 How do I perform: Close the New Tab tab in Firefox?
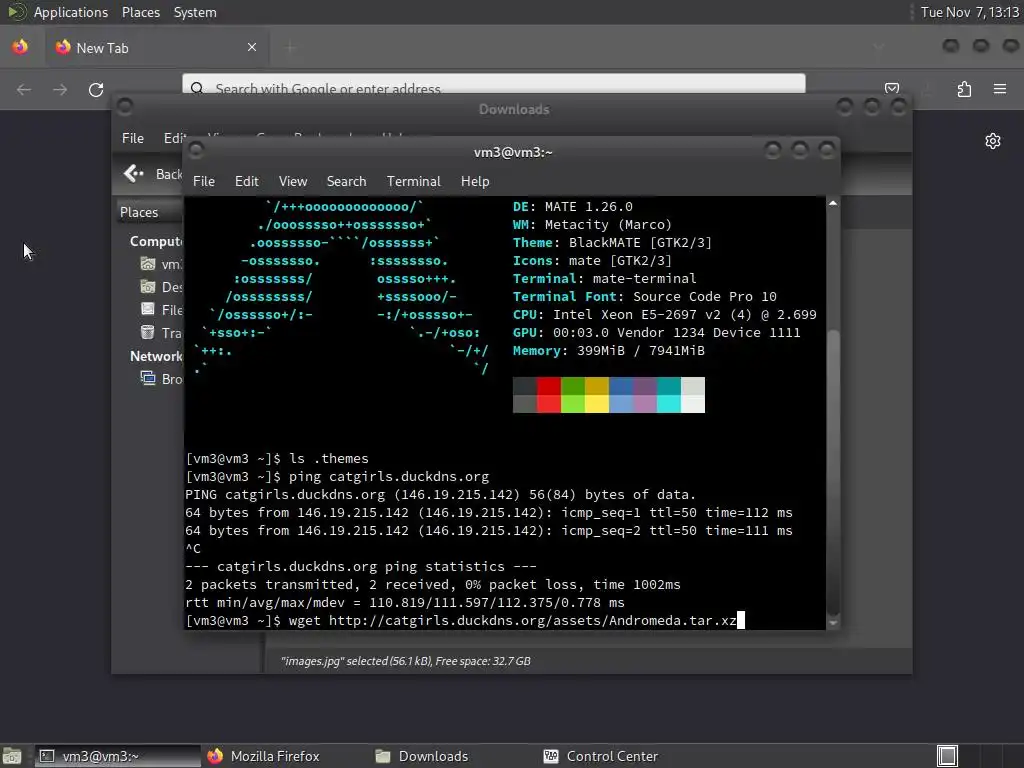click(x=252, y=47)
